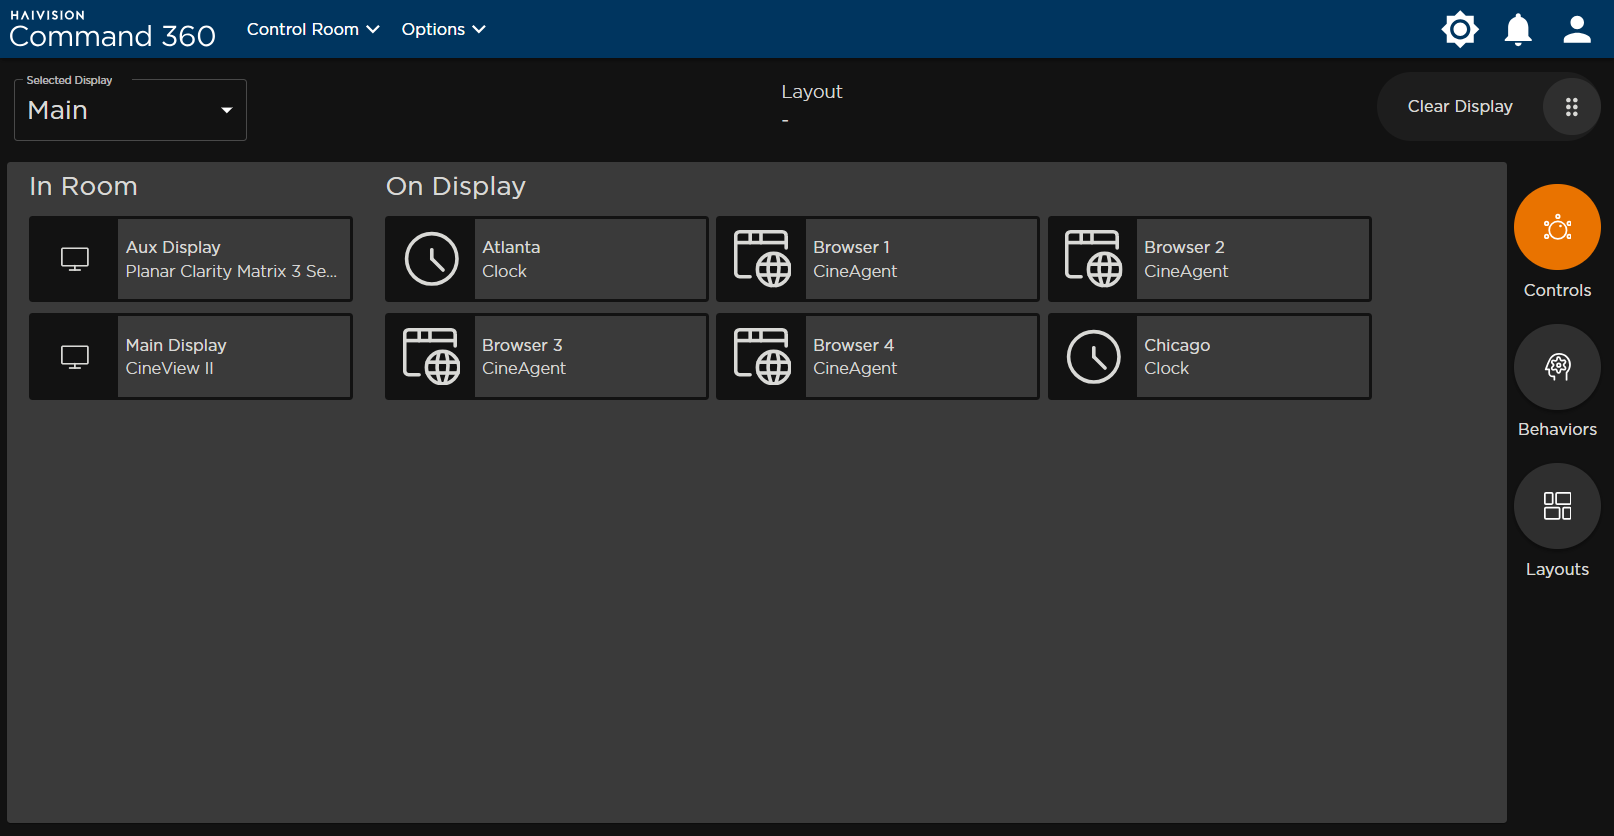The height and width of the screenshot is (836, 1614).
Task: Open the user account profile icon
Action: click(1577, 29)
